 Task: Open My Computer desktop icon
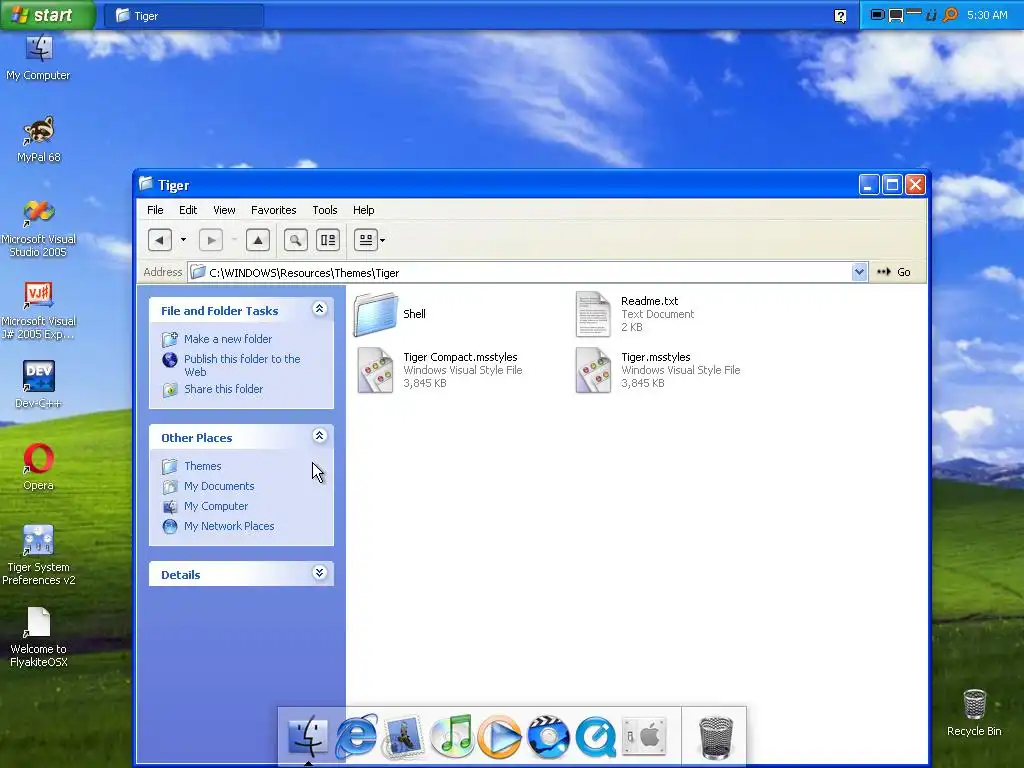[x=39, y=57]
